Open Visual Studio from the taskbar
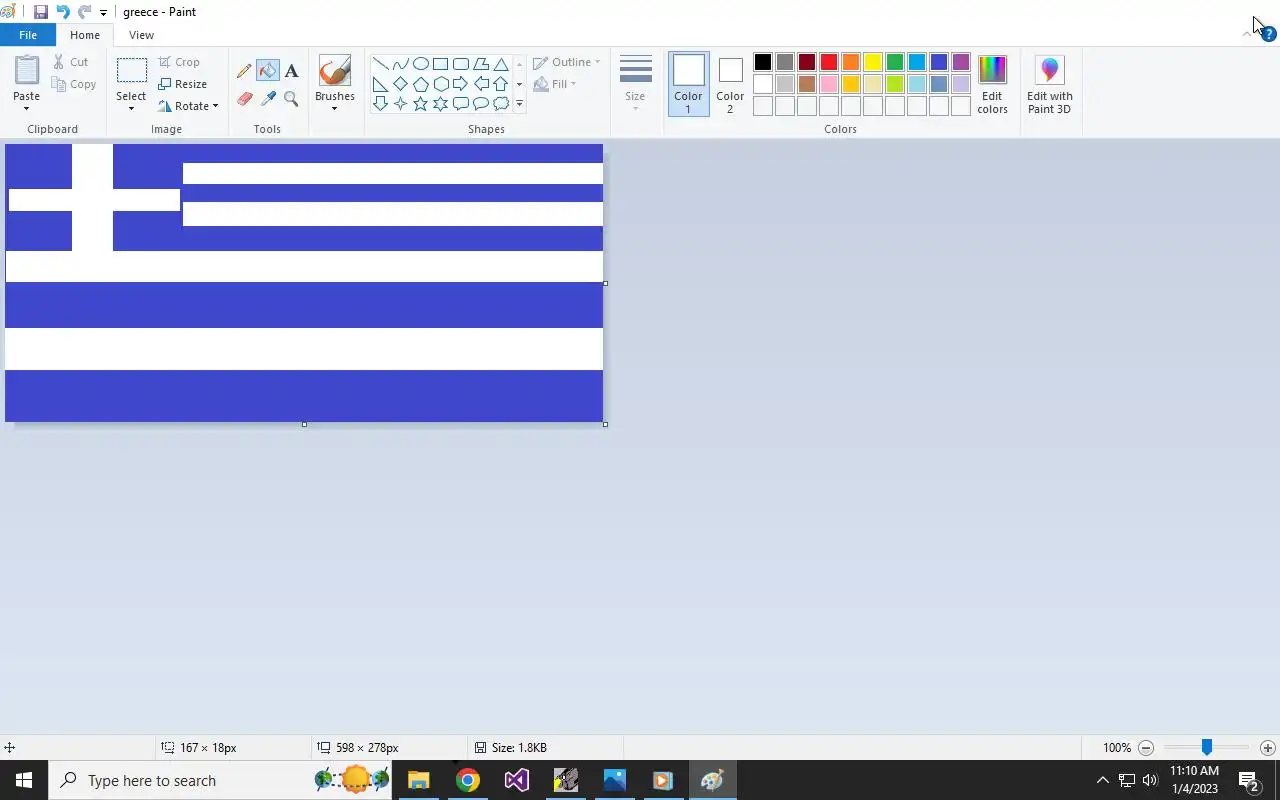The width and height of the screenshot is (1280, 800). [516, 780]
